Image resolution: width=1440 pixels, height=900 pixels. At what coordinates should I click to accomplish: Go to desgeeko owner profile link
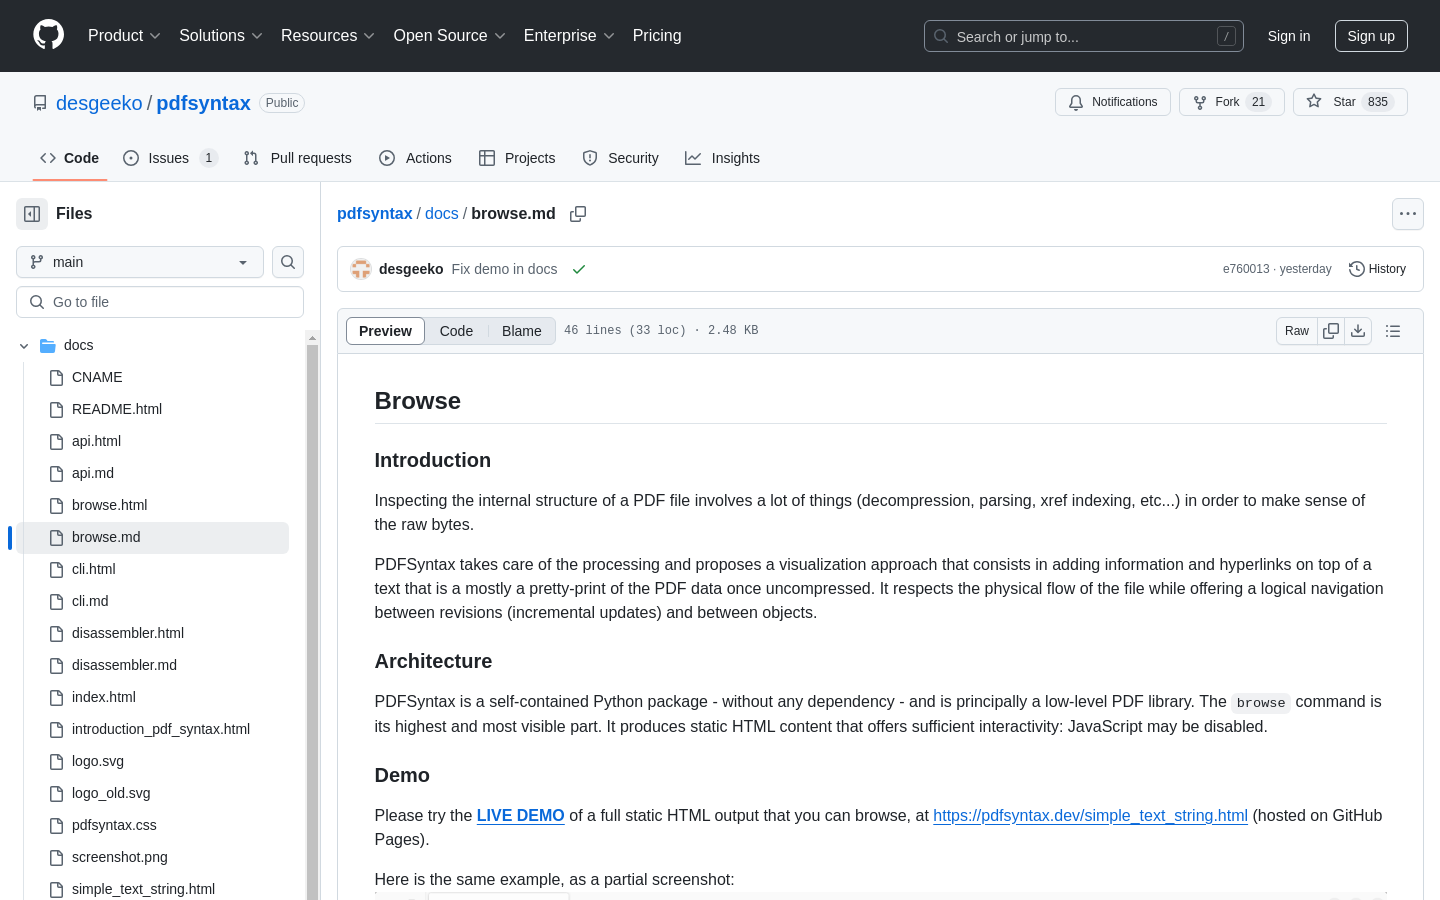click(99, 103)
